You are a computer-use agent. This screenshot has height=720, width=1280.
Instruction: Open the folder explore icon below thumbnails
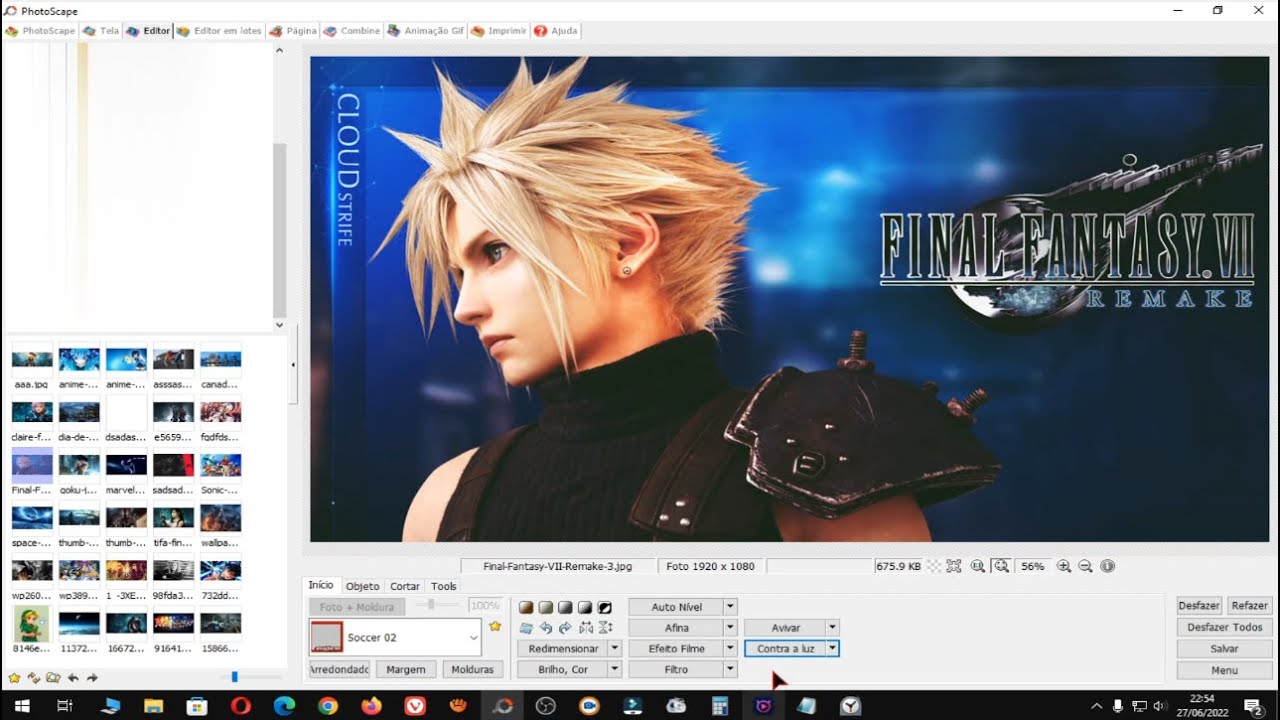[x=52, y=678]
